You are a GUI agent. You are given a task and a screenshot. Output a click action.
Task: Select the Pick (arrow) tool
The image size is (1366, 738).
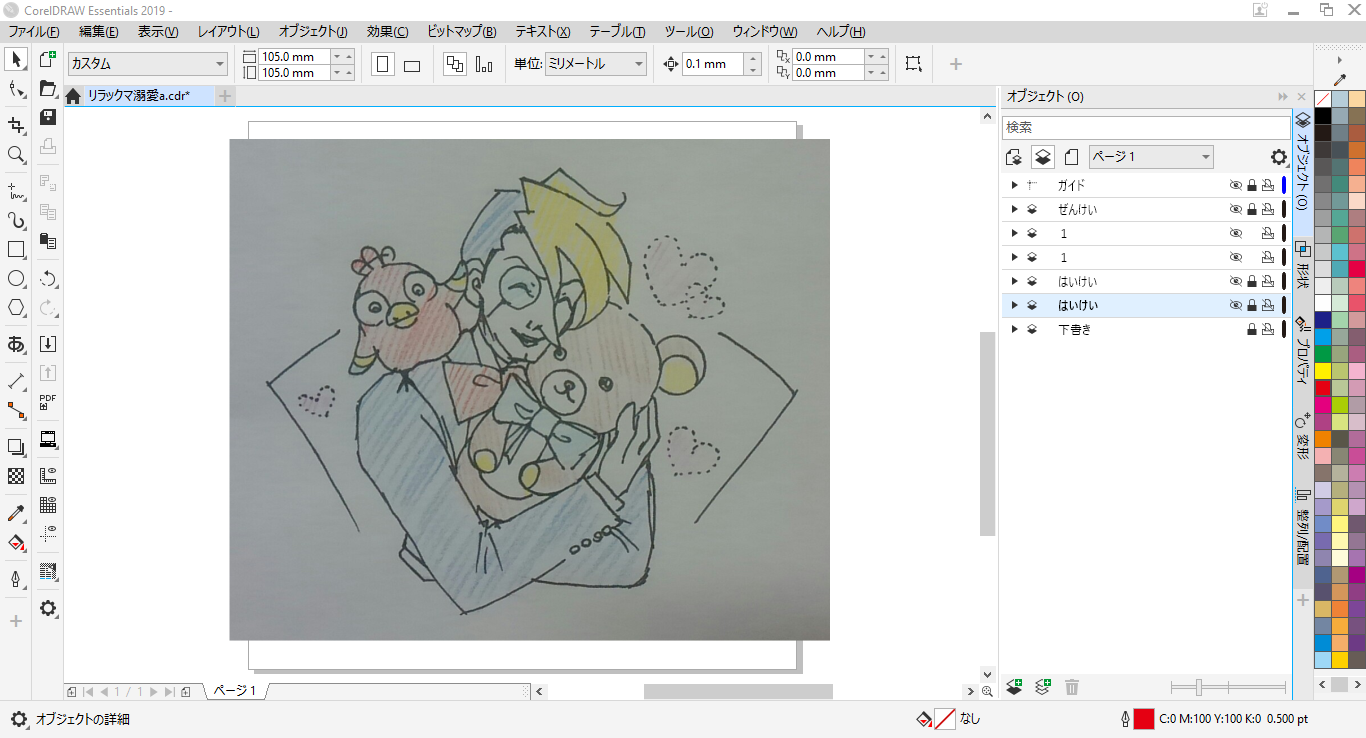[16, 60]
